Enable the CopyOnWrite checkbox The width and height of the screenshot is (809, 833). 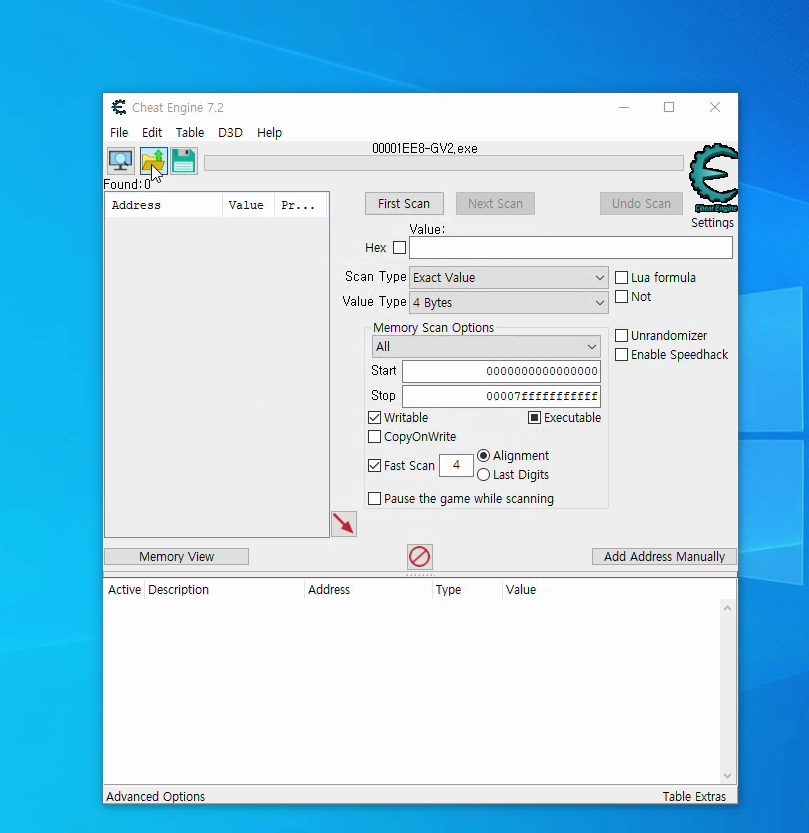click(x=374, y=437)
